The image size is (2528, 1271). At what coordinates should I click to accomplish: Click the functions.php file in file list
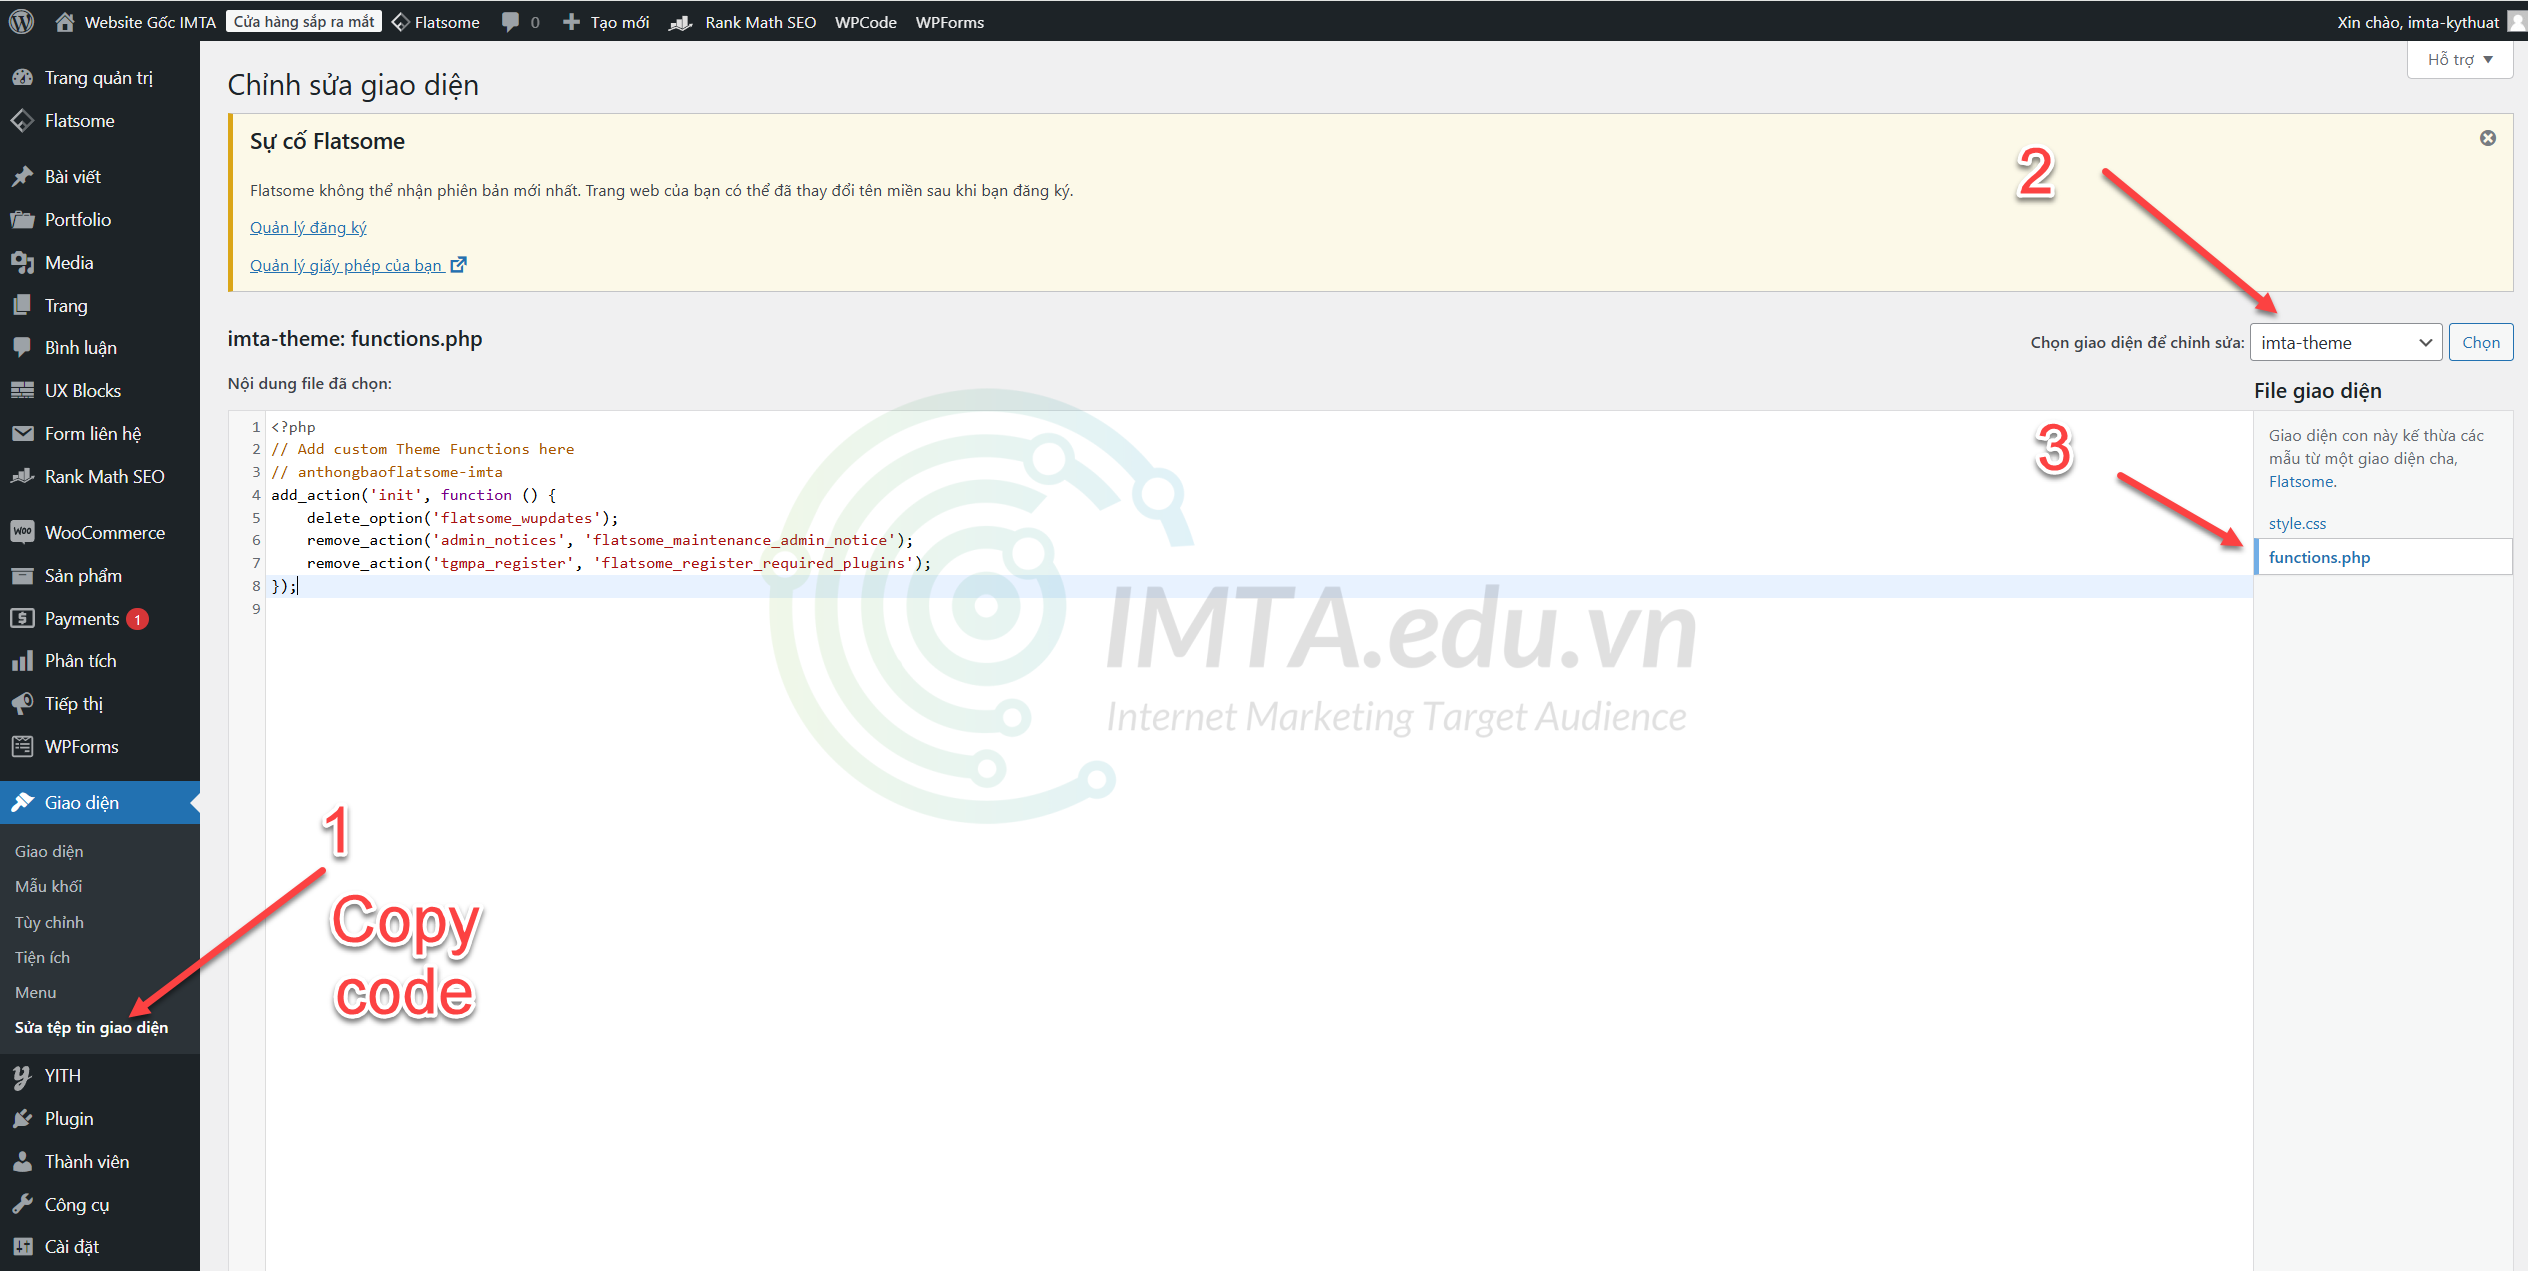(2321, 558)
